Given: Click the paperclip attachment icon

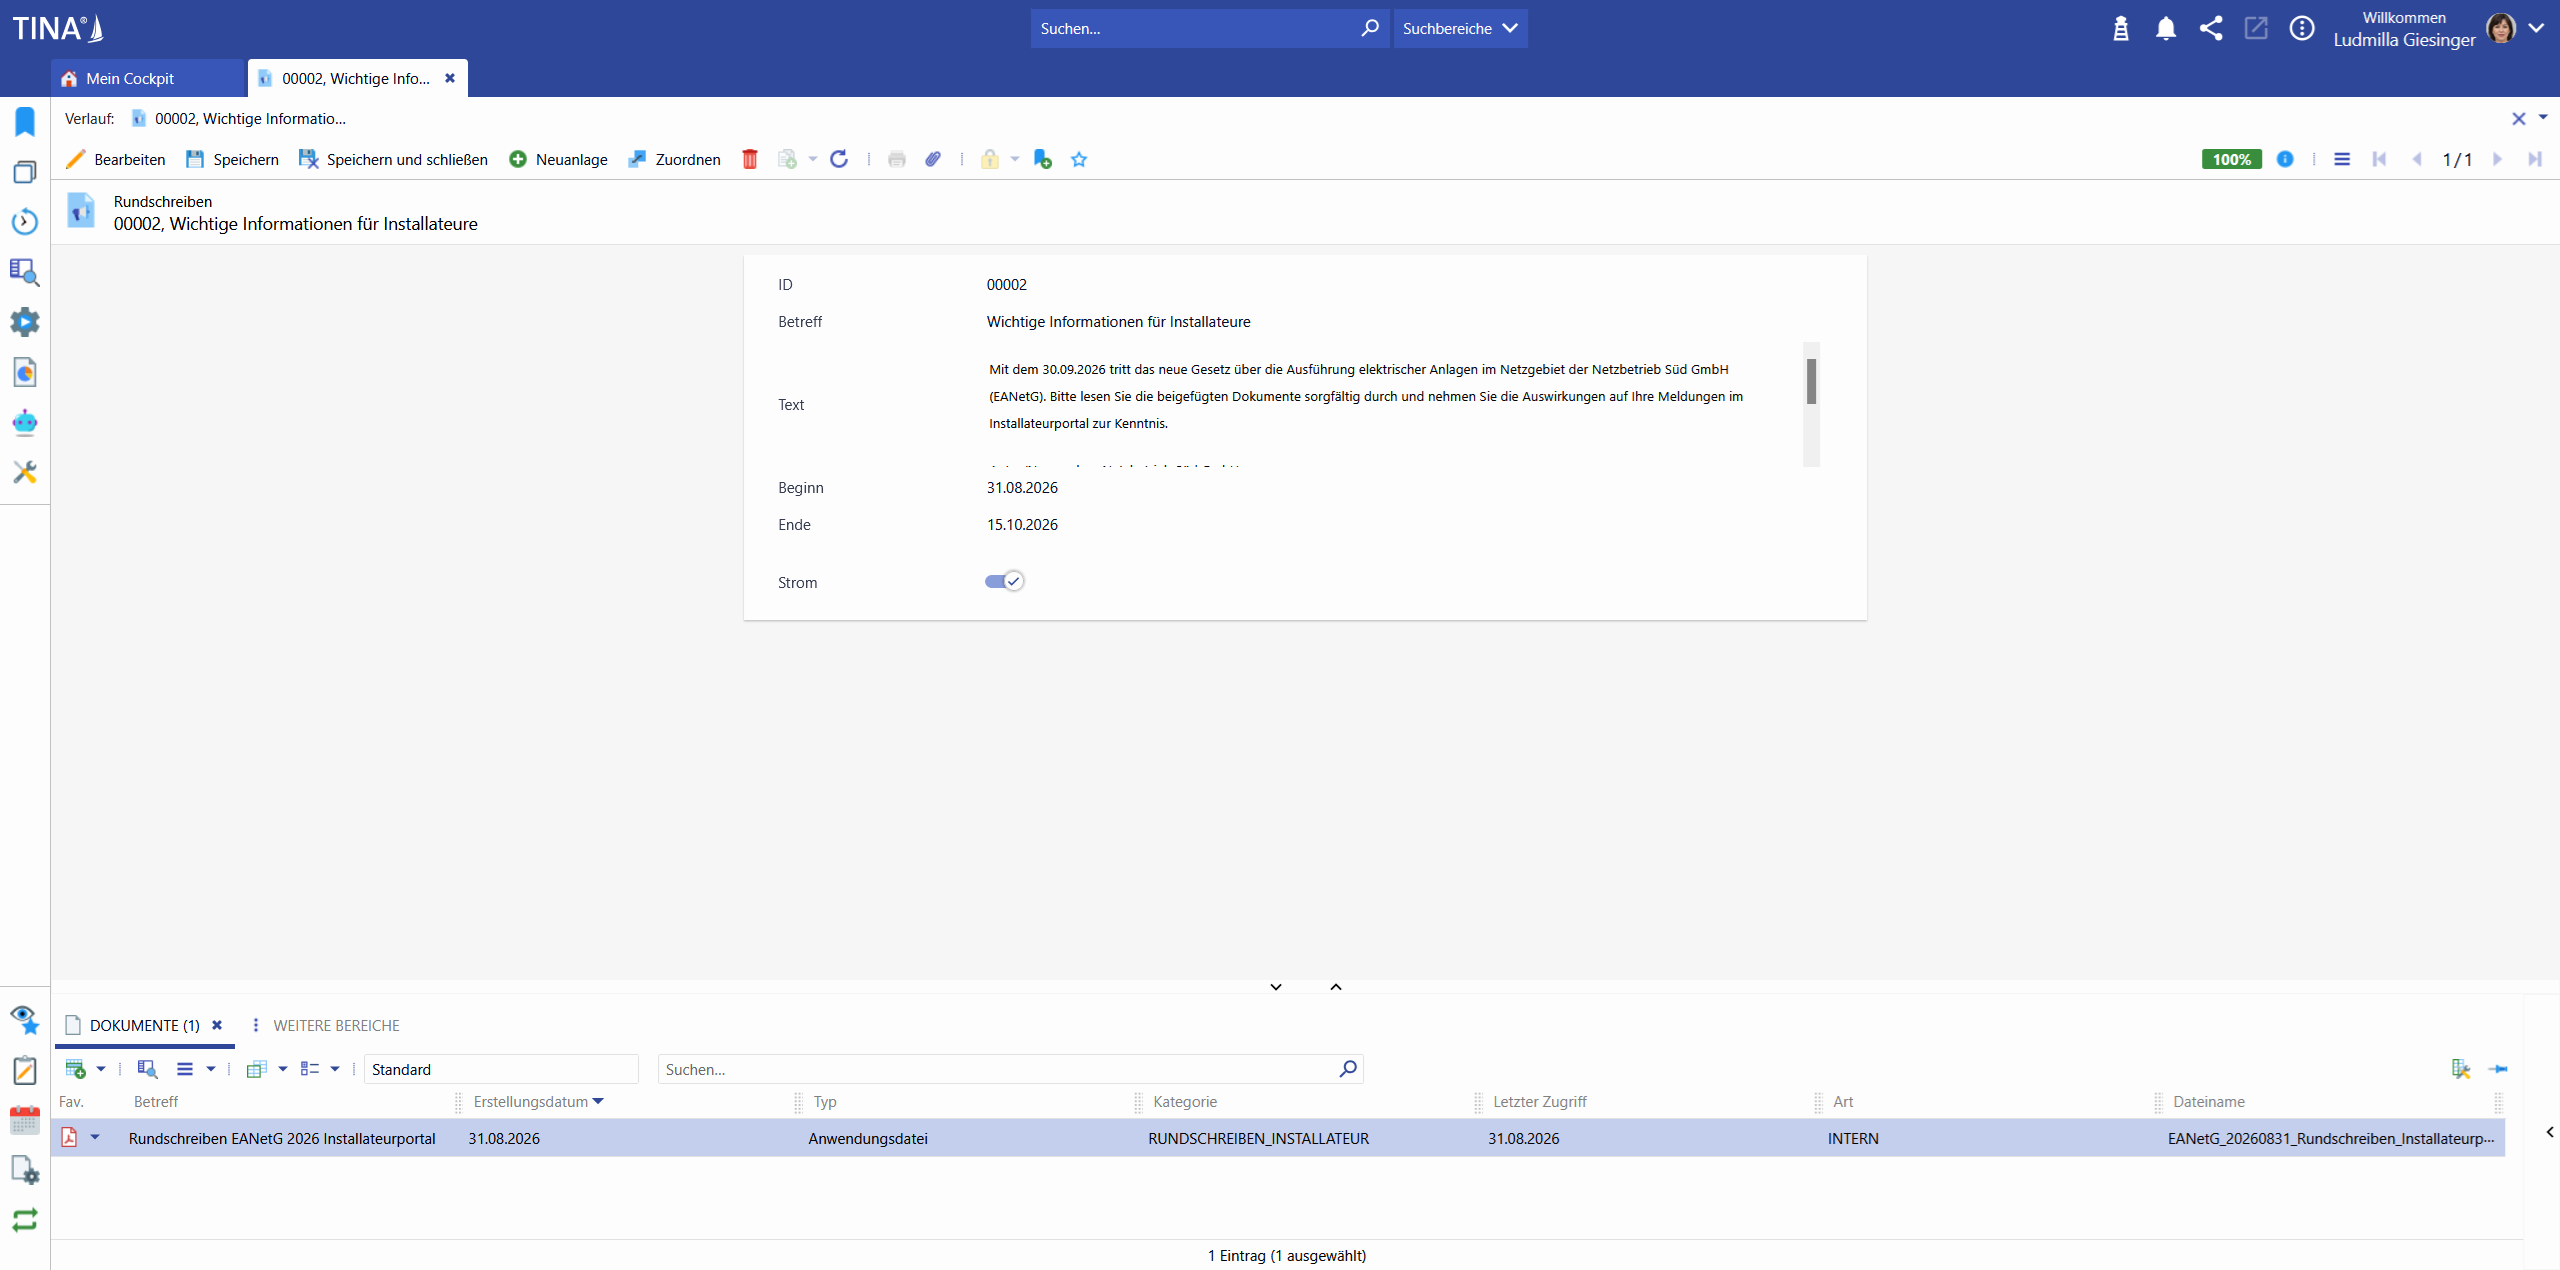Looking at the screenshot, I should tap(933, 159).
